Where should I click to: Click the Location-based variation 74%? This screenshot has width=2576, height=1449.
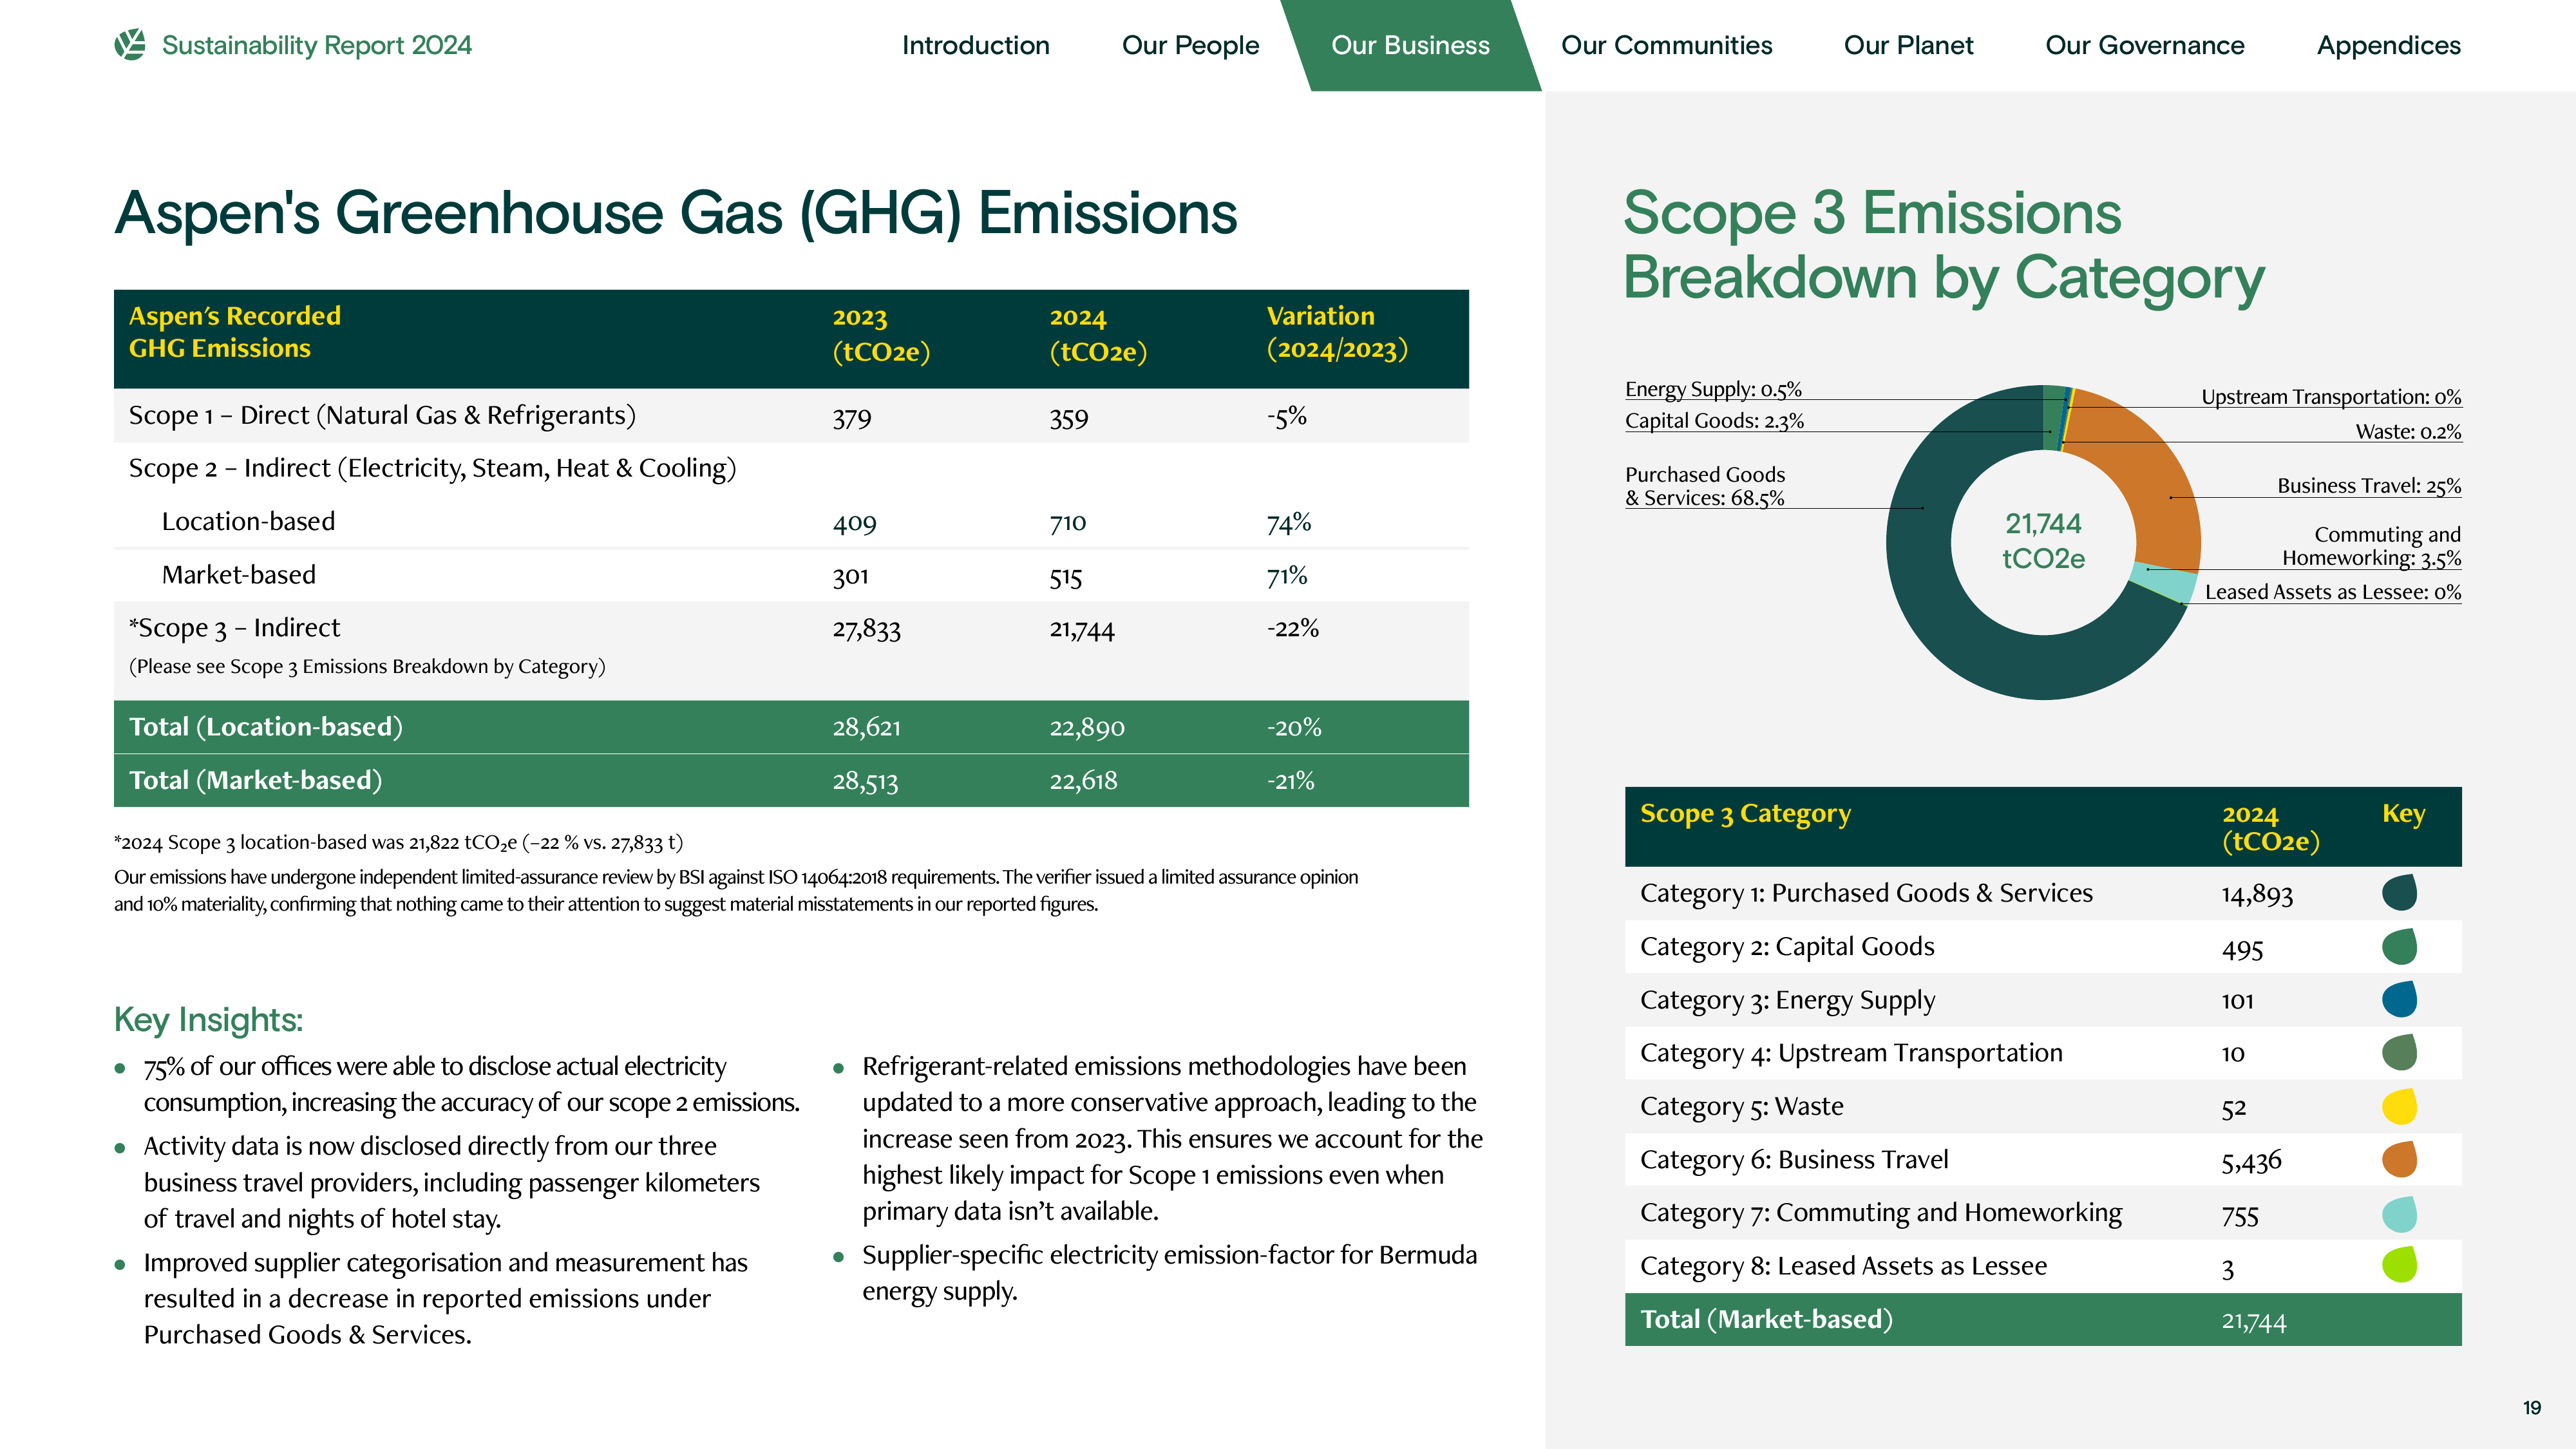(x=1289, y=523)
